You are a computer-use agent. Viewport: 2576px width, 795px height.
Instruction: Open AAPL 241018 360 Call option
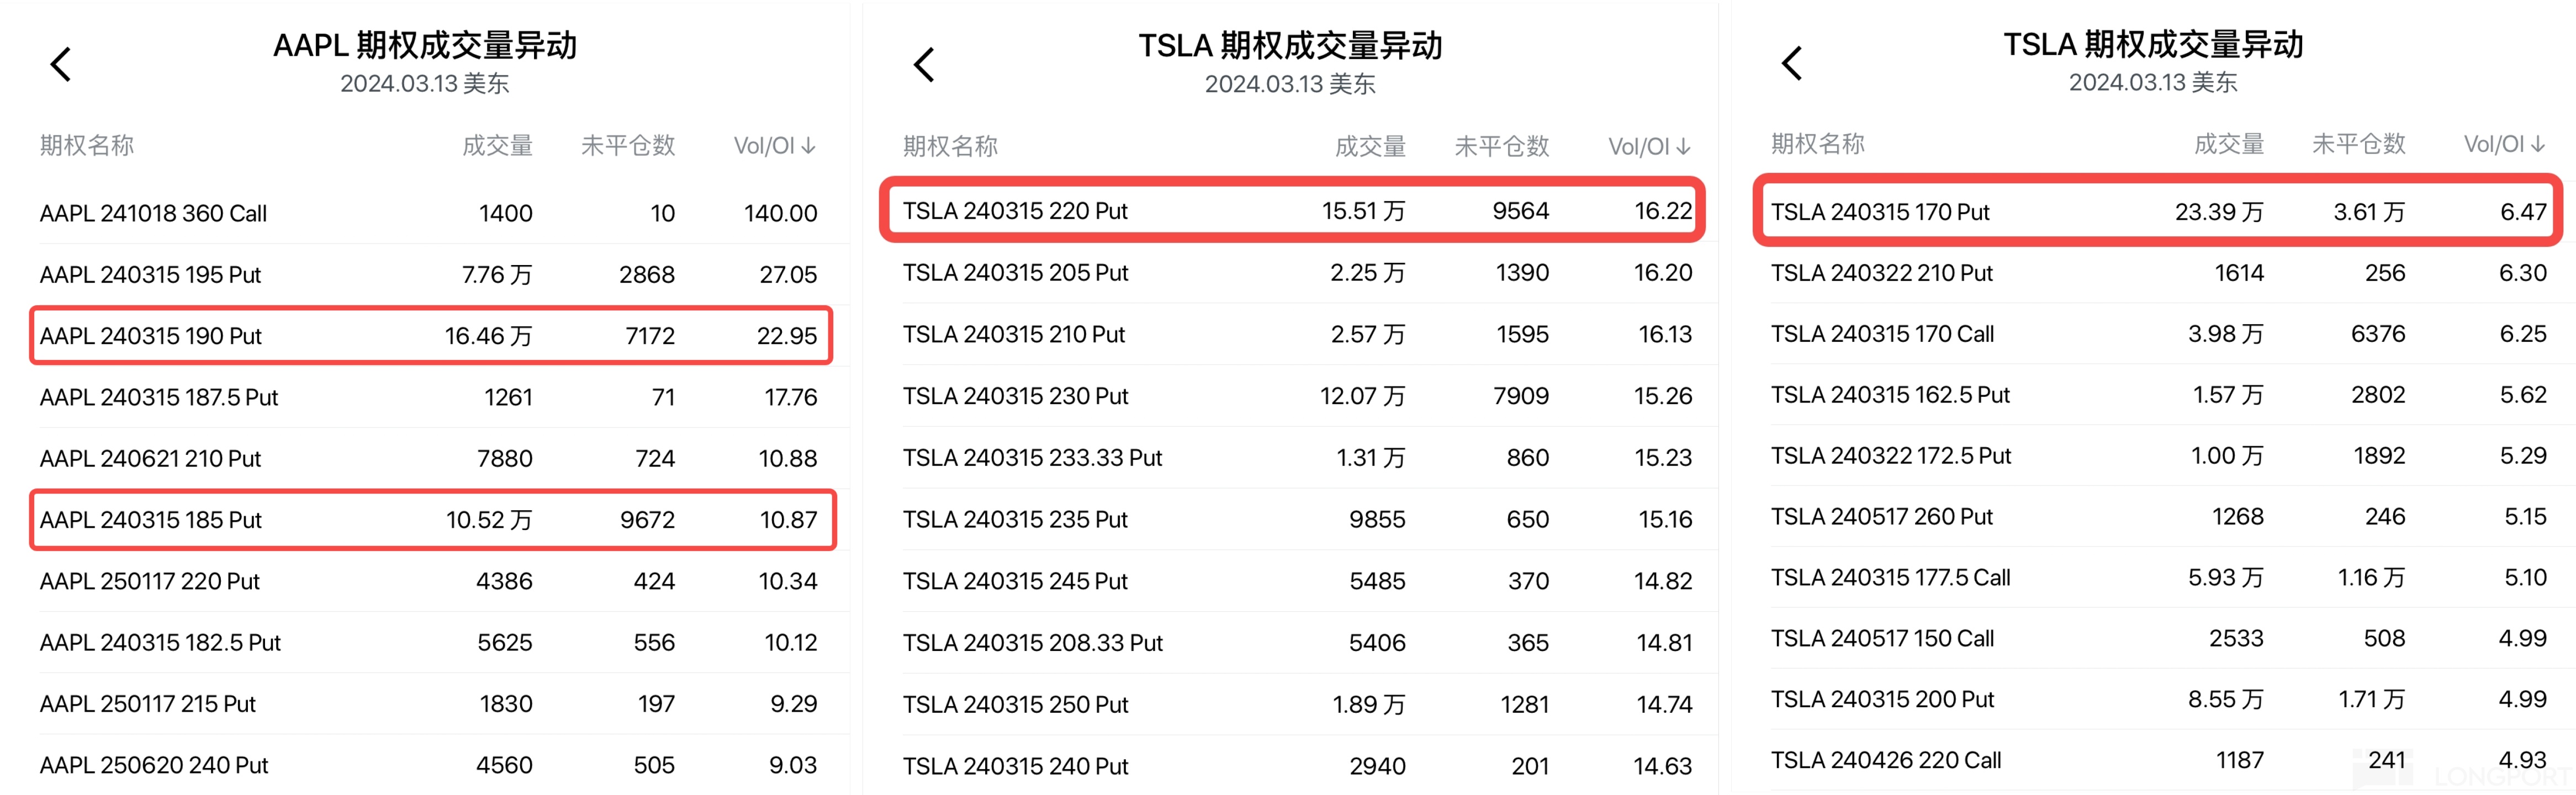point(431,213)
